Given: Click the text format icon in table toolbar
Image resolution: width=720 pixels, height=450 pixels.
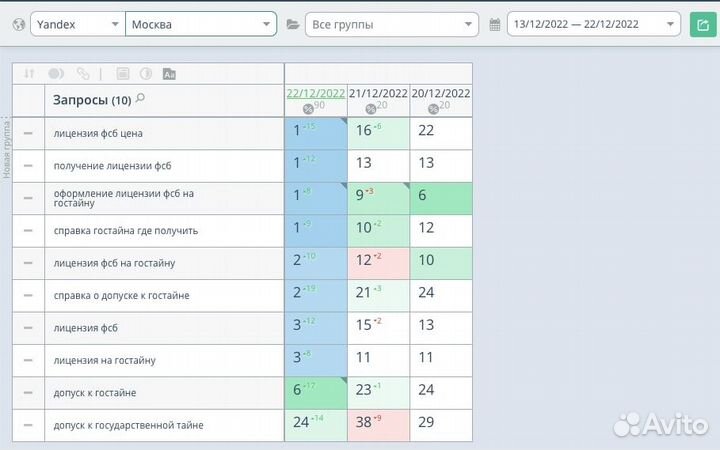Looking at the screenshot, I should pyautogui.click(x=169, y=73).
